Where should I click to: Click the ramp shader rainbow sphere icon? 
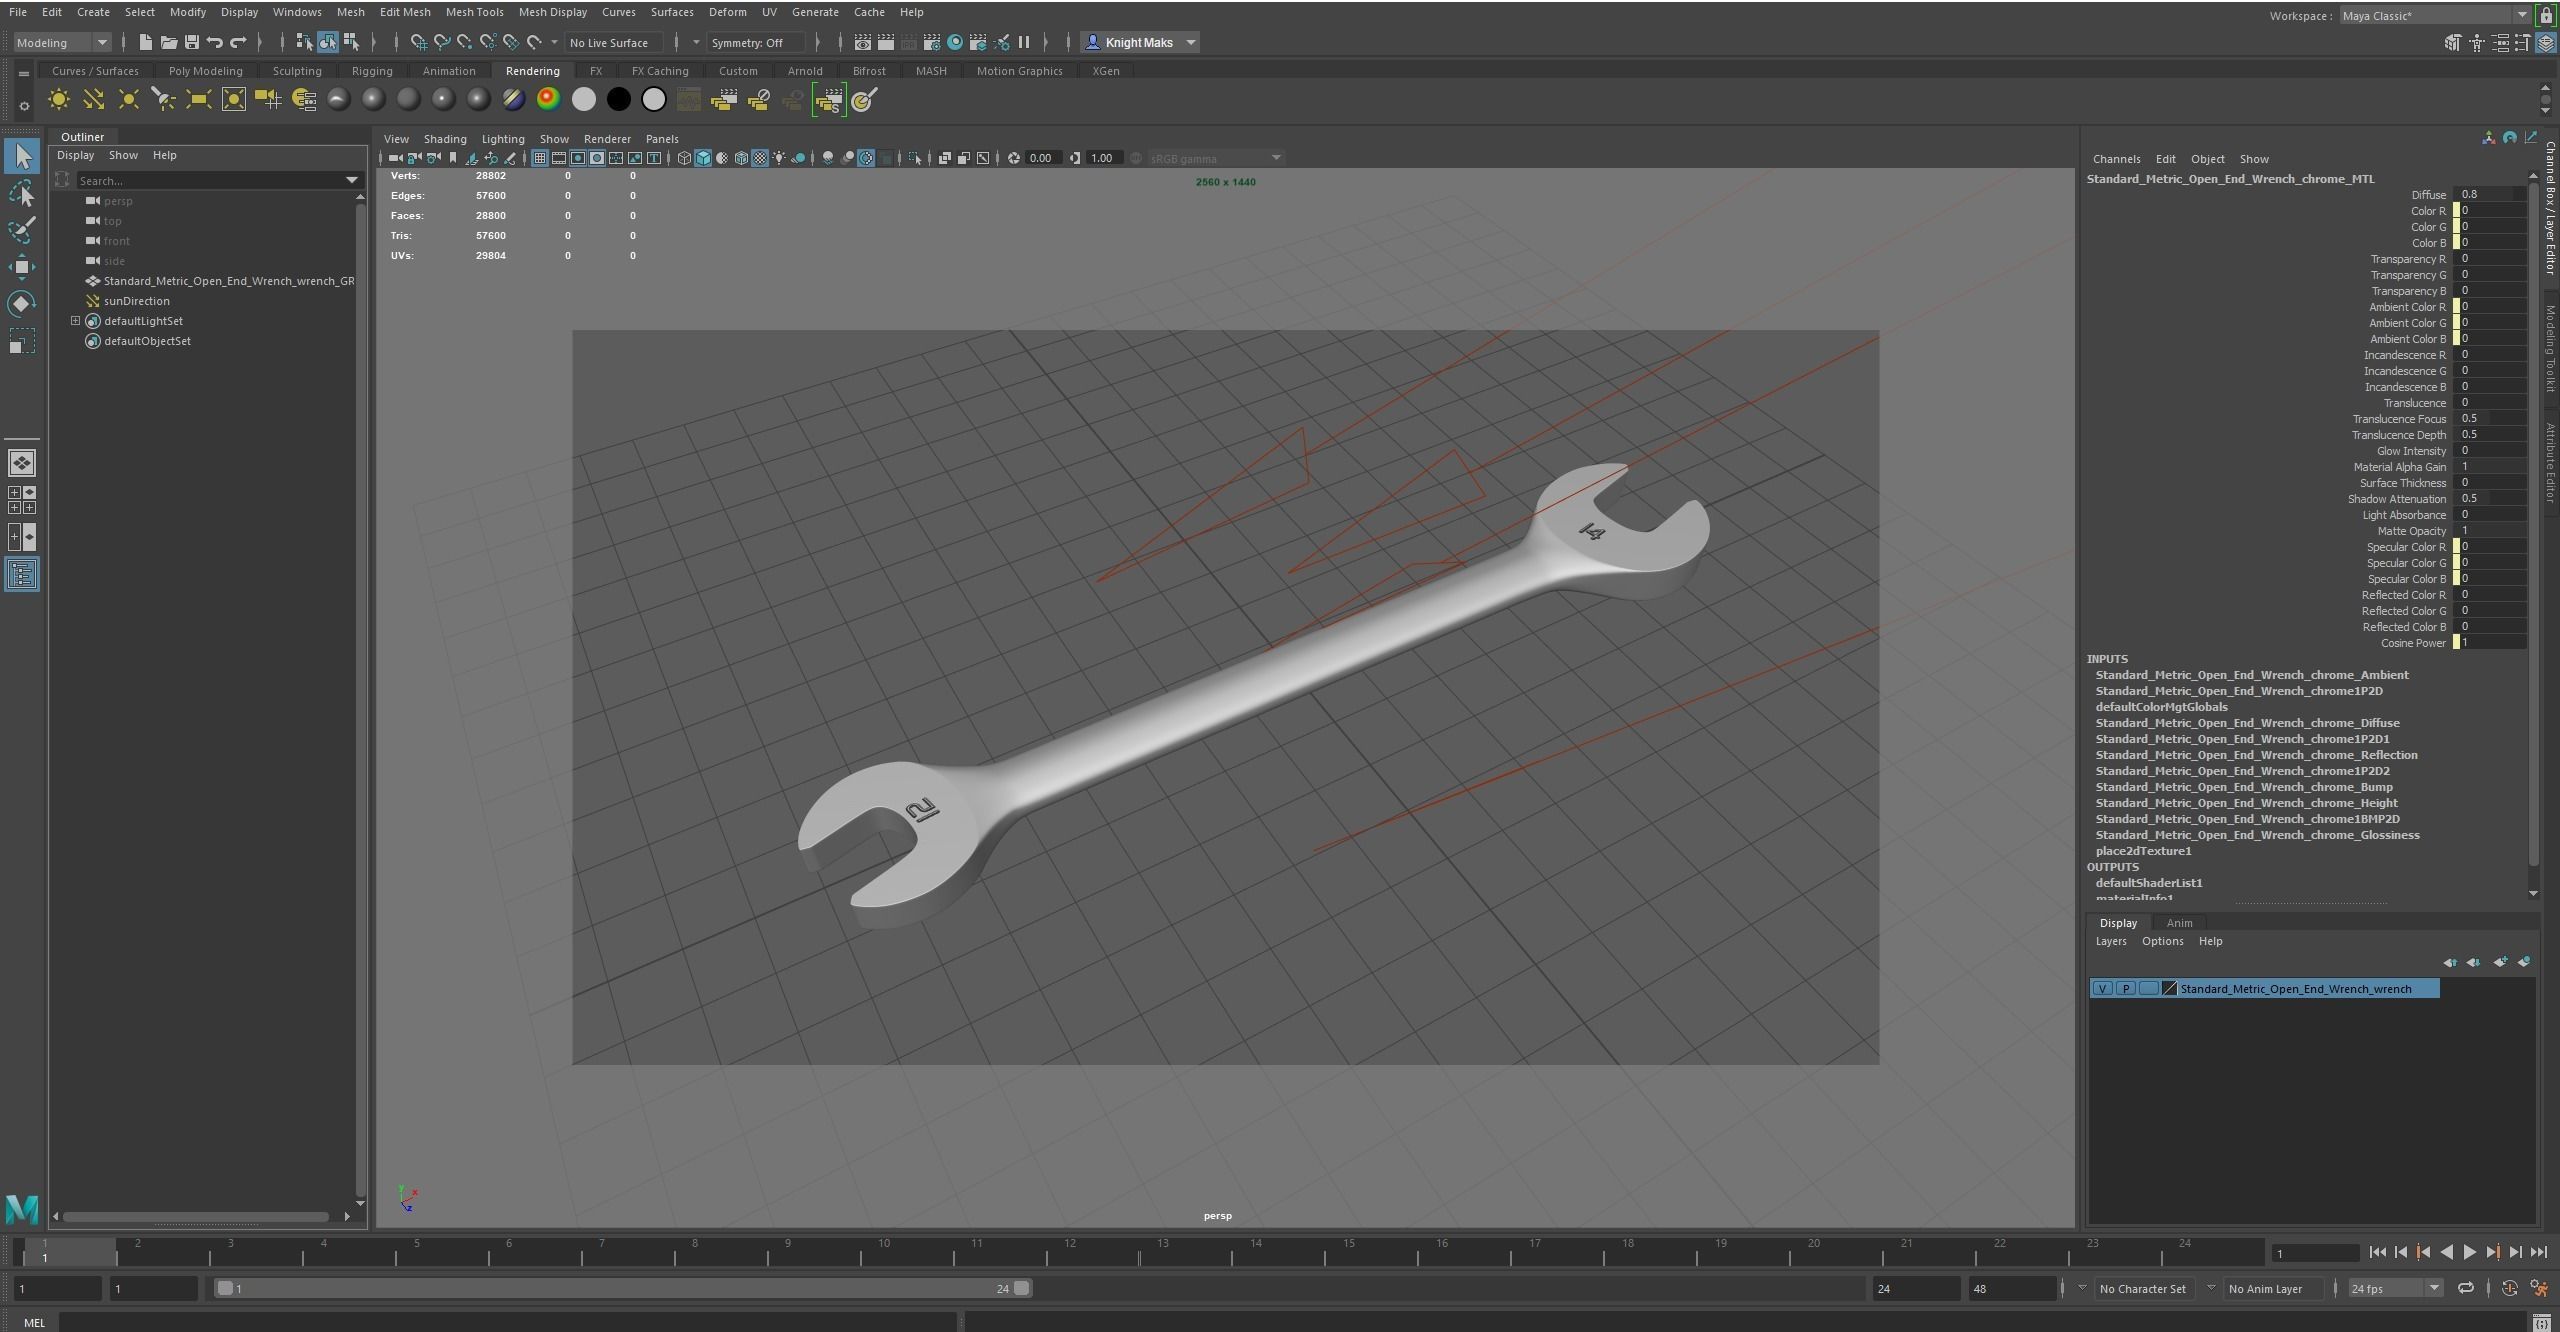tap(548, 99)
